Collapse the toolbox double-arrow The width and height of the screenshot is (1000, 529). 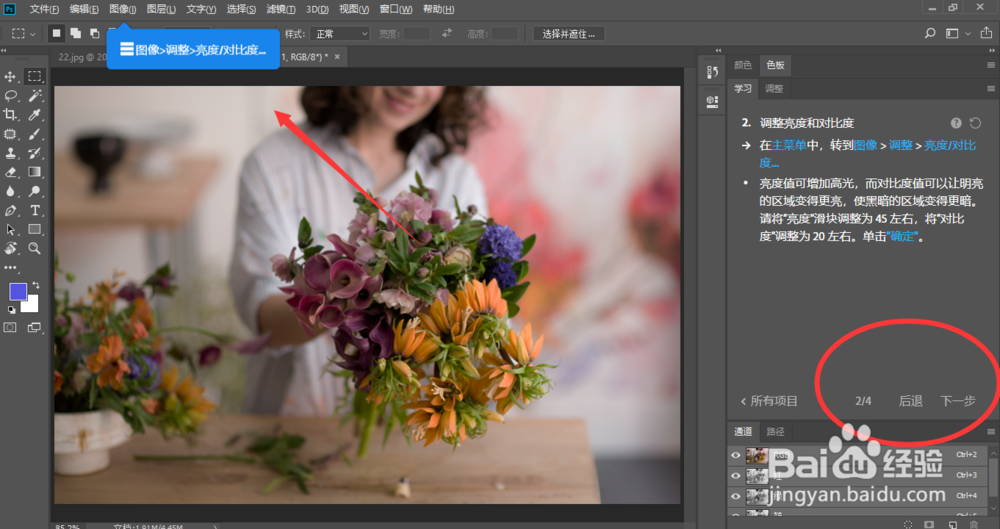4,50
